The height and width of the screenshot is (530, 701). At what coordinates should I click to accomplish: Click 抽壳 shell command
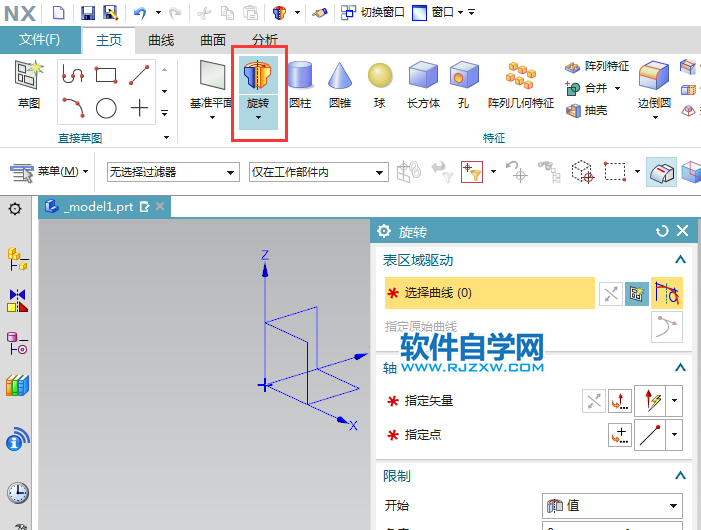click(587, 110)
